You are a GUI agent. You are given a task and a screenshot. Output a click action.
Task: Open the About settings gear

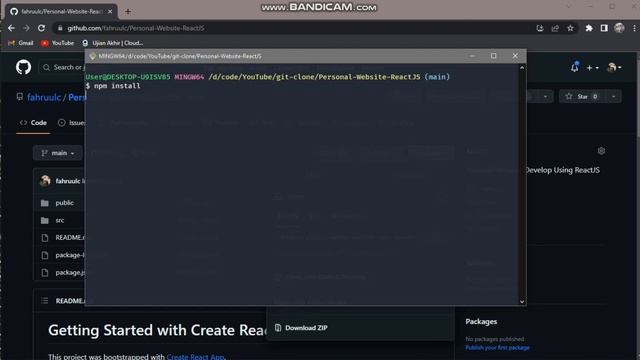(x=601, y=151)
